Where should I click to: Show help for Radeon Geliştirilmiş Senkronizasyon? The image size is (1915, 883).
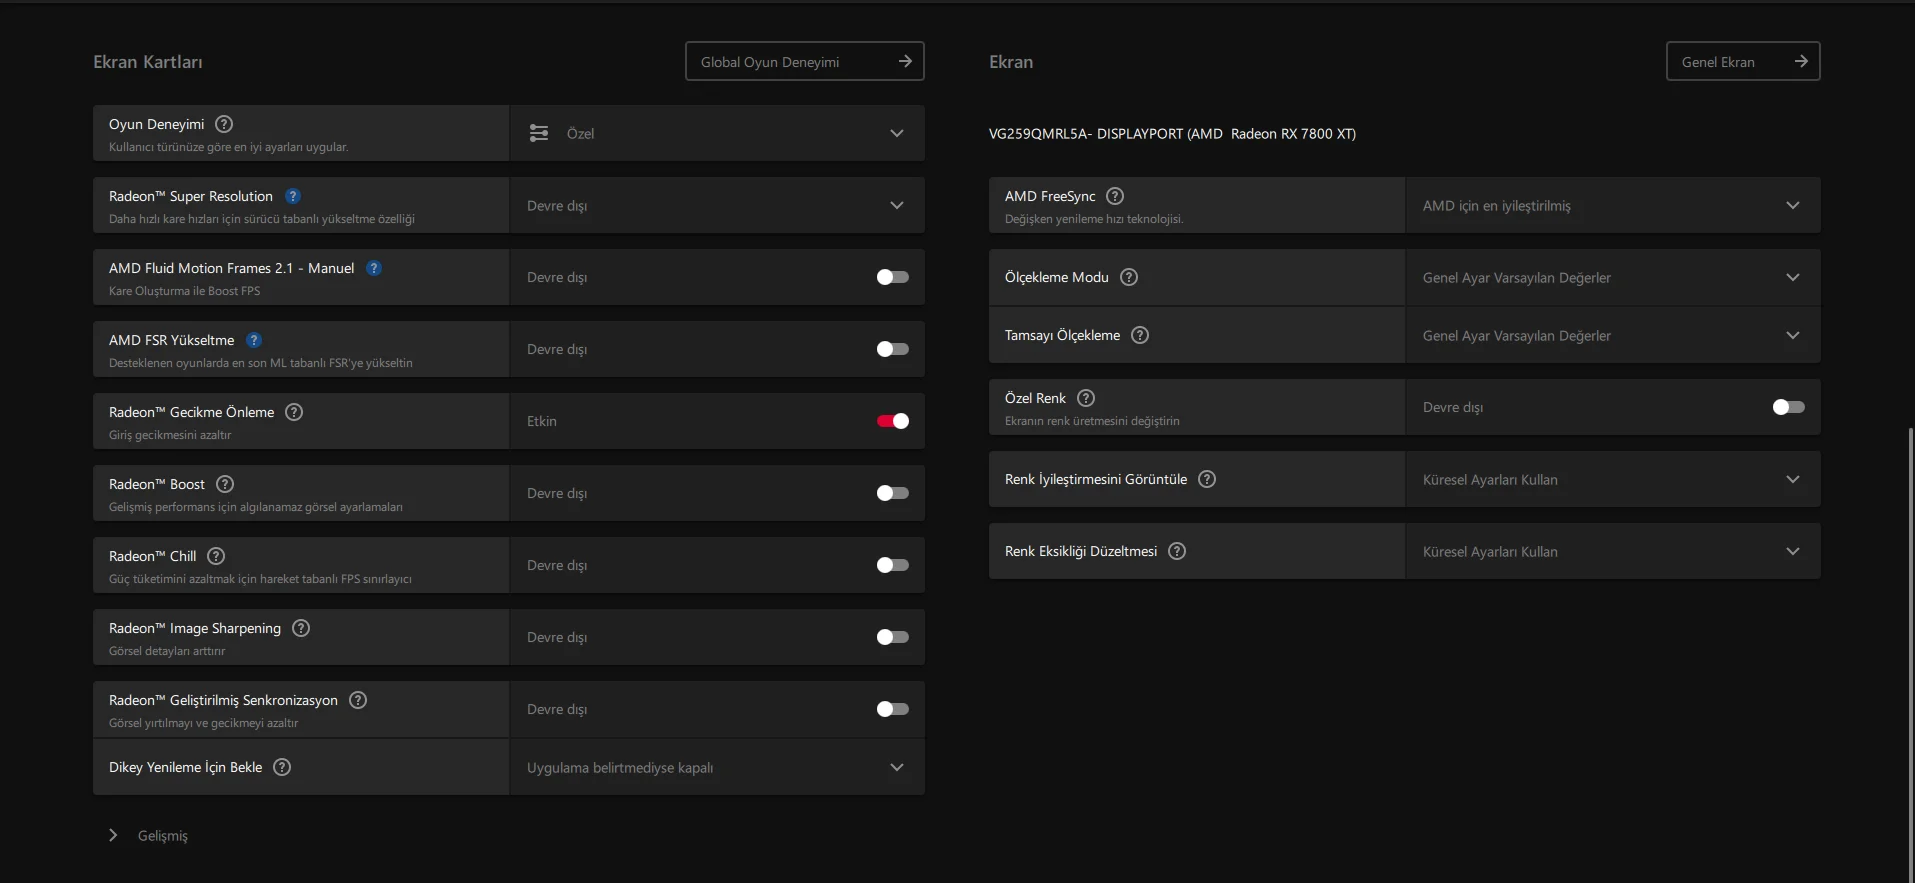click(358, 700)
